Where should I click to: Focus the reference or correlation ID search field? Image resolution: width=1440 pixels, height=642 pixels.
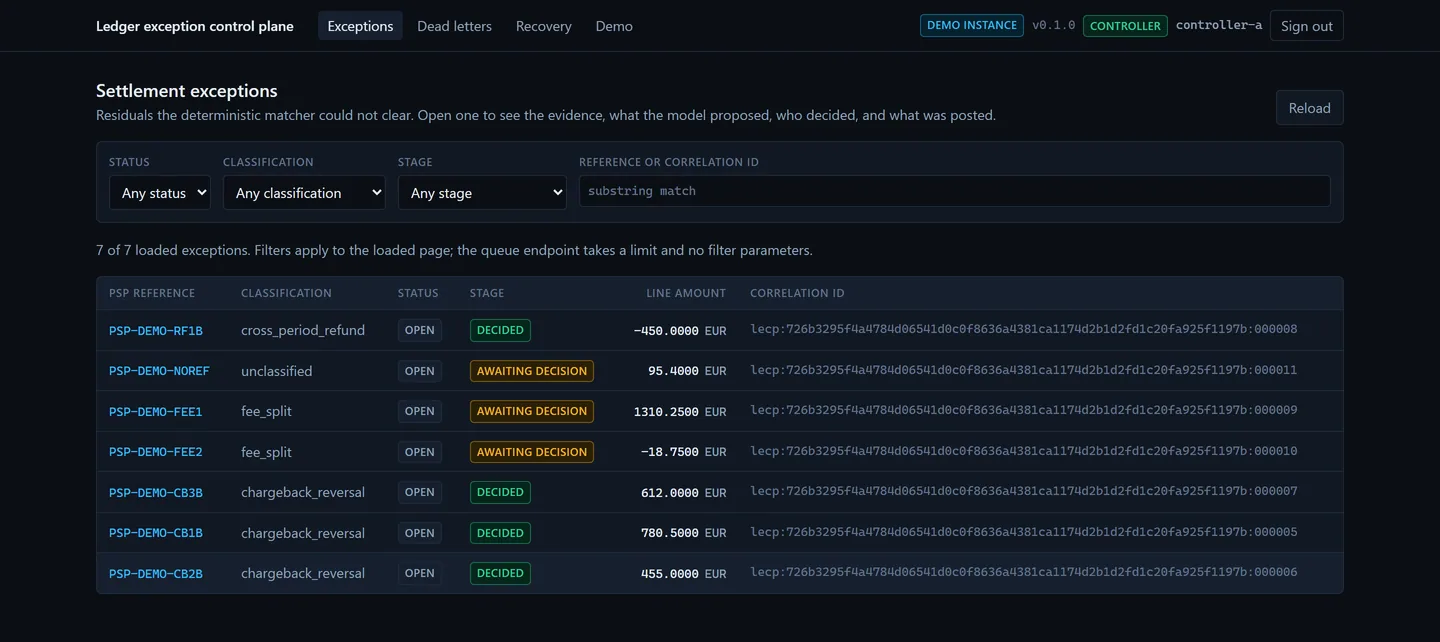[x=955, y=191]
